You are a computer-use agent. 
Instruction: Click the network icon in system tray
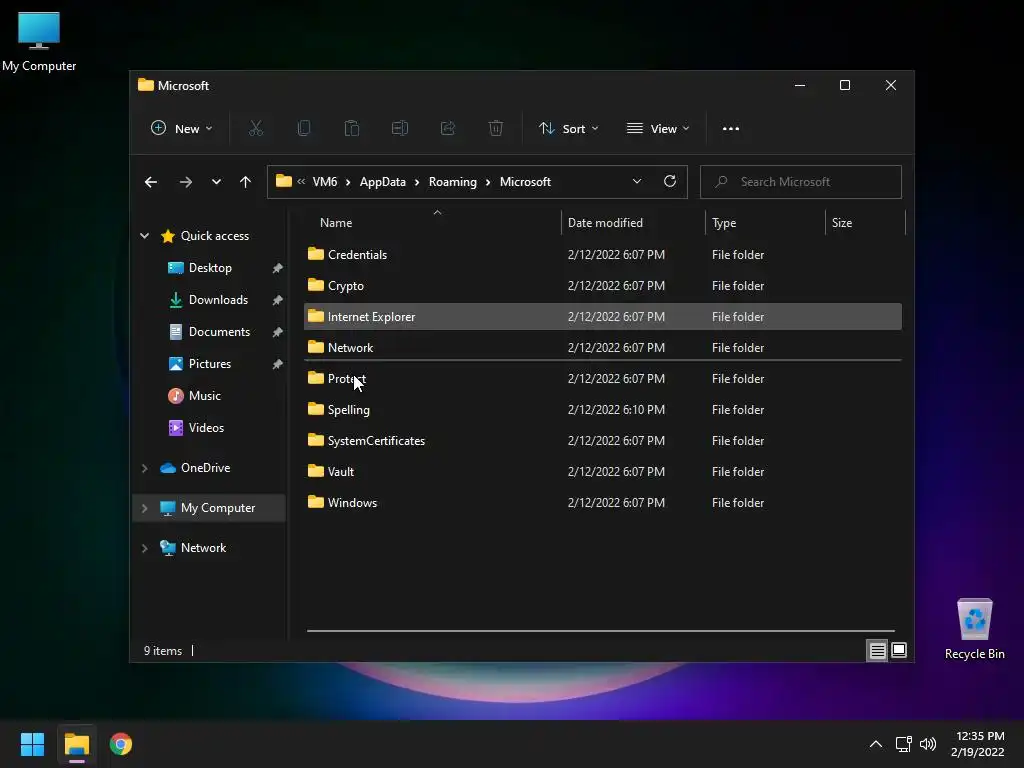904,744
